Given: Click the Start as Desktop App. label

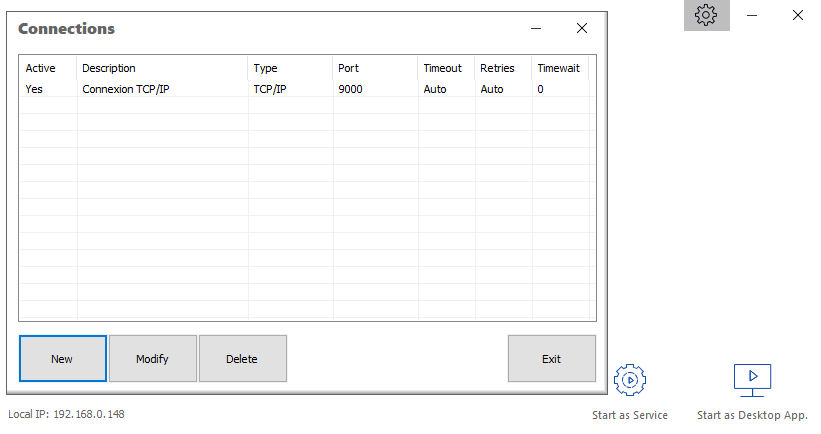Looking at the screenshot, I should pos(752,415).
